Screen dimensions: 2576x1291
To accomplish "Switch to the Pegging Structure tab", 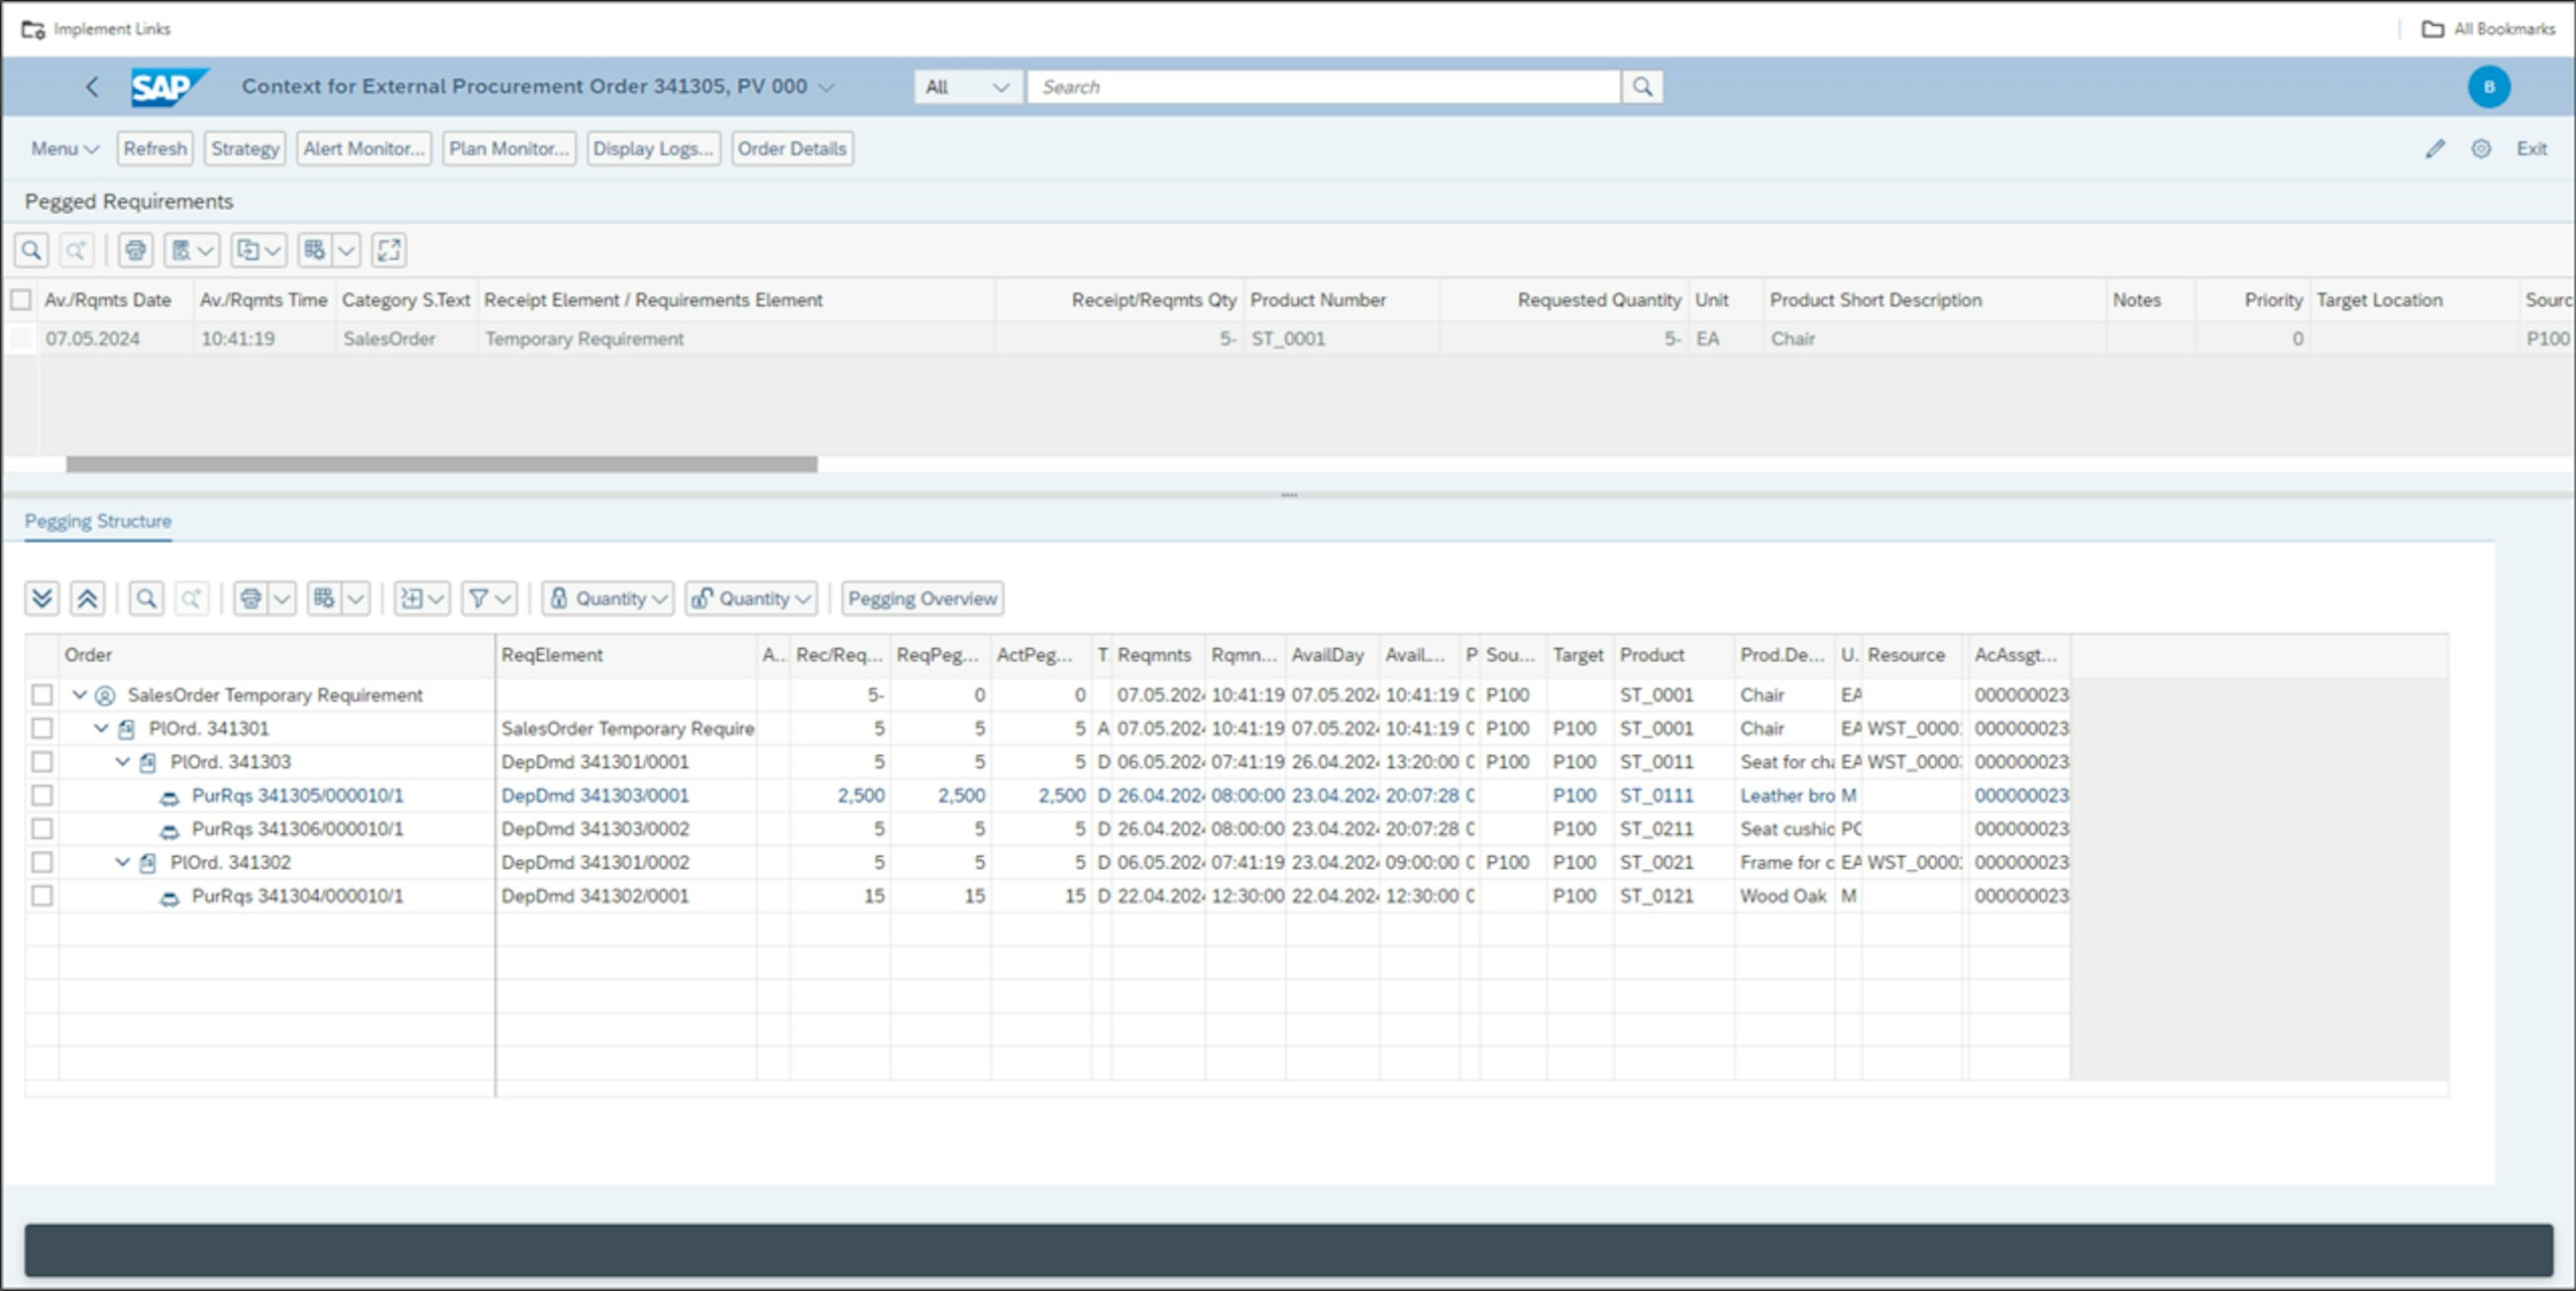I will [x=98, y=521].
